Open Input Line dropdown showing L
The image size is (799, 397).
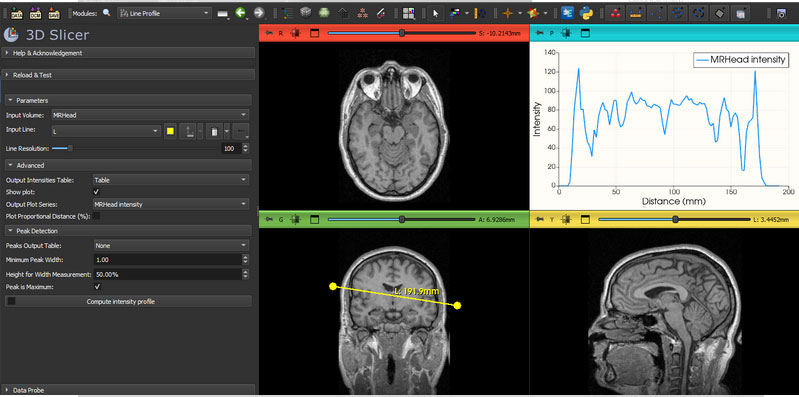pyautogui.click(x=106, y=131)
